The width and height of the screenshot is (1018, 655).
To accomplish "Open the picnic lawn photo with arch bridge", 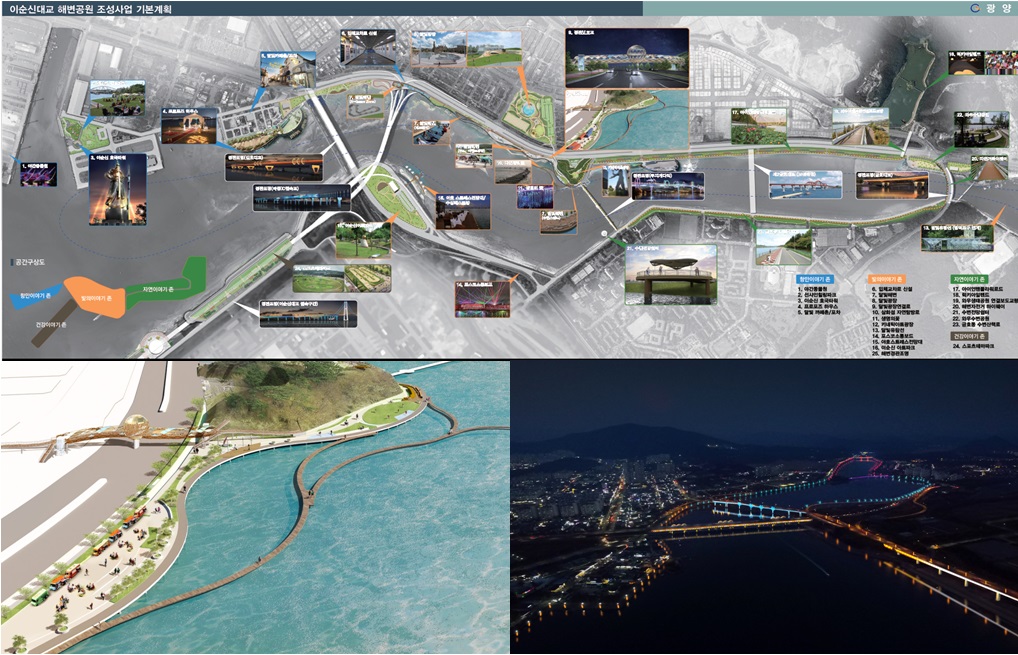I will coord(117,98).
